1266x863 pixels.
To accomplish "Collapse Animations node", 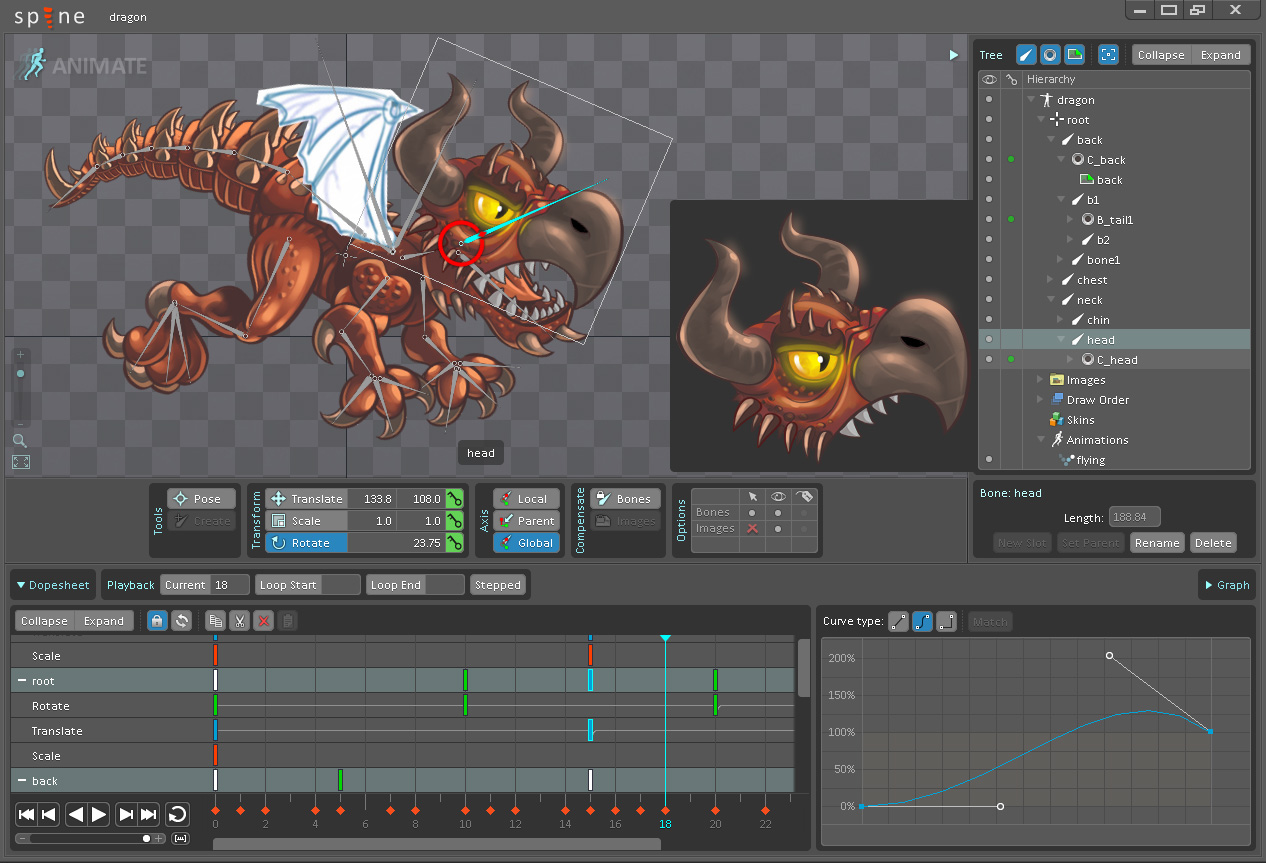I will pos(1041,439).
